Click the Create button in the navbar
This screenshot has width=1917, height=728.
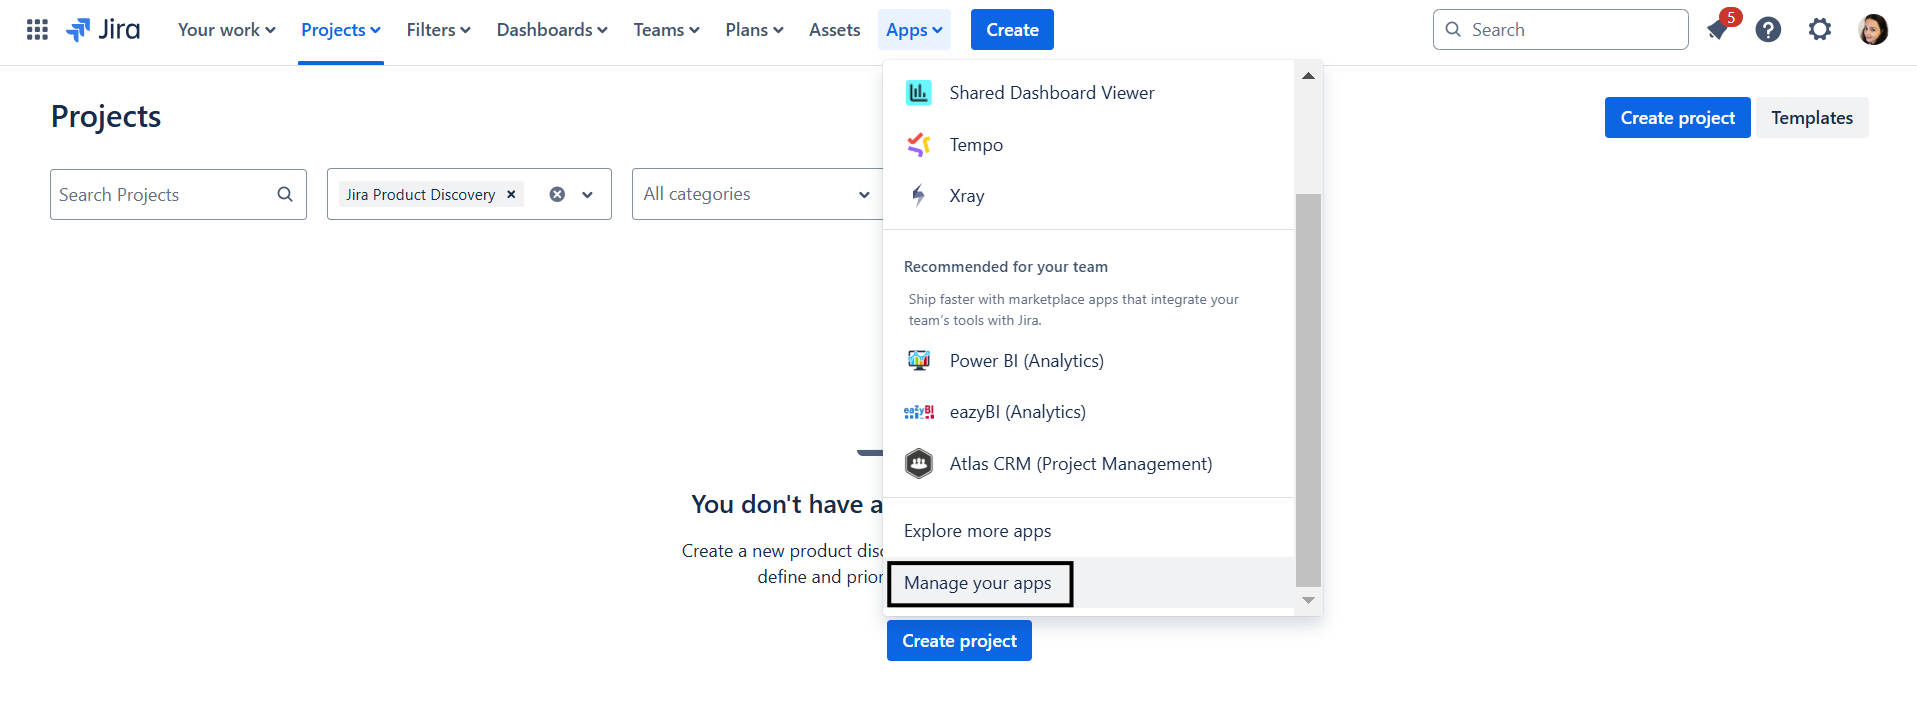tap(1012, 30)
